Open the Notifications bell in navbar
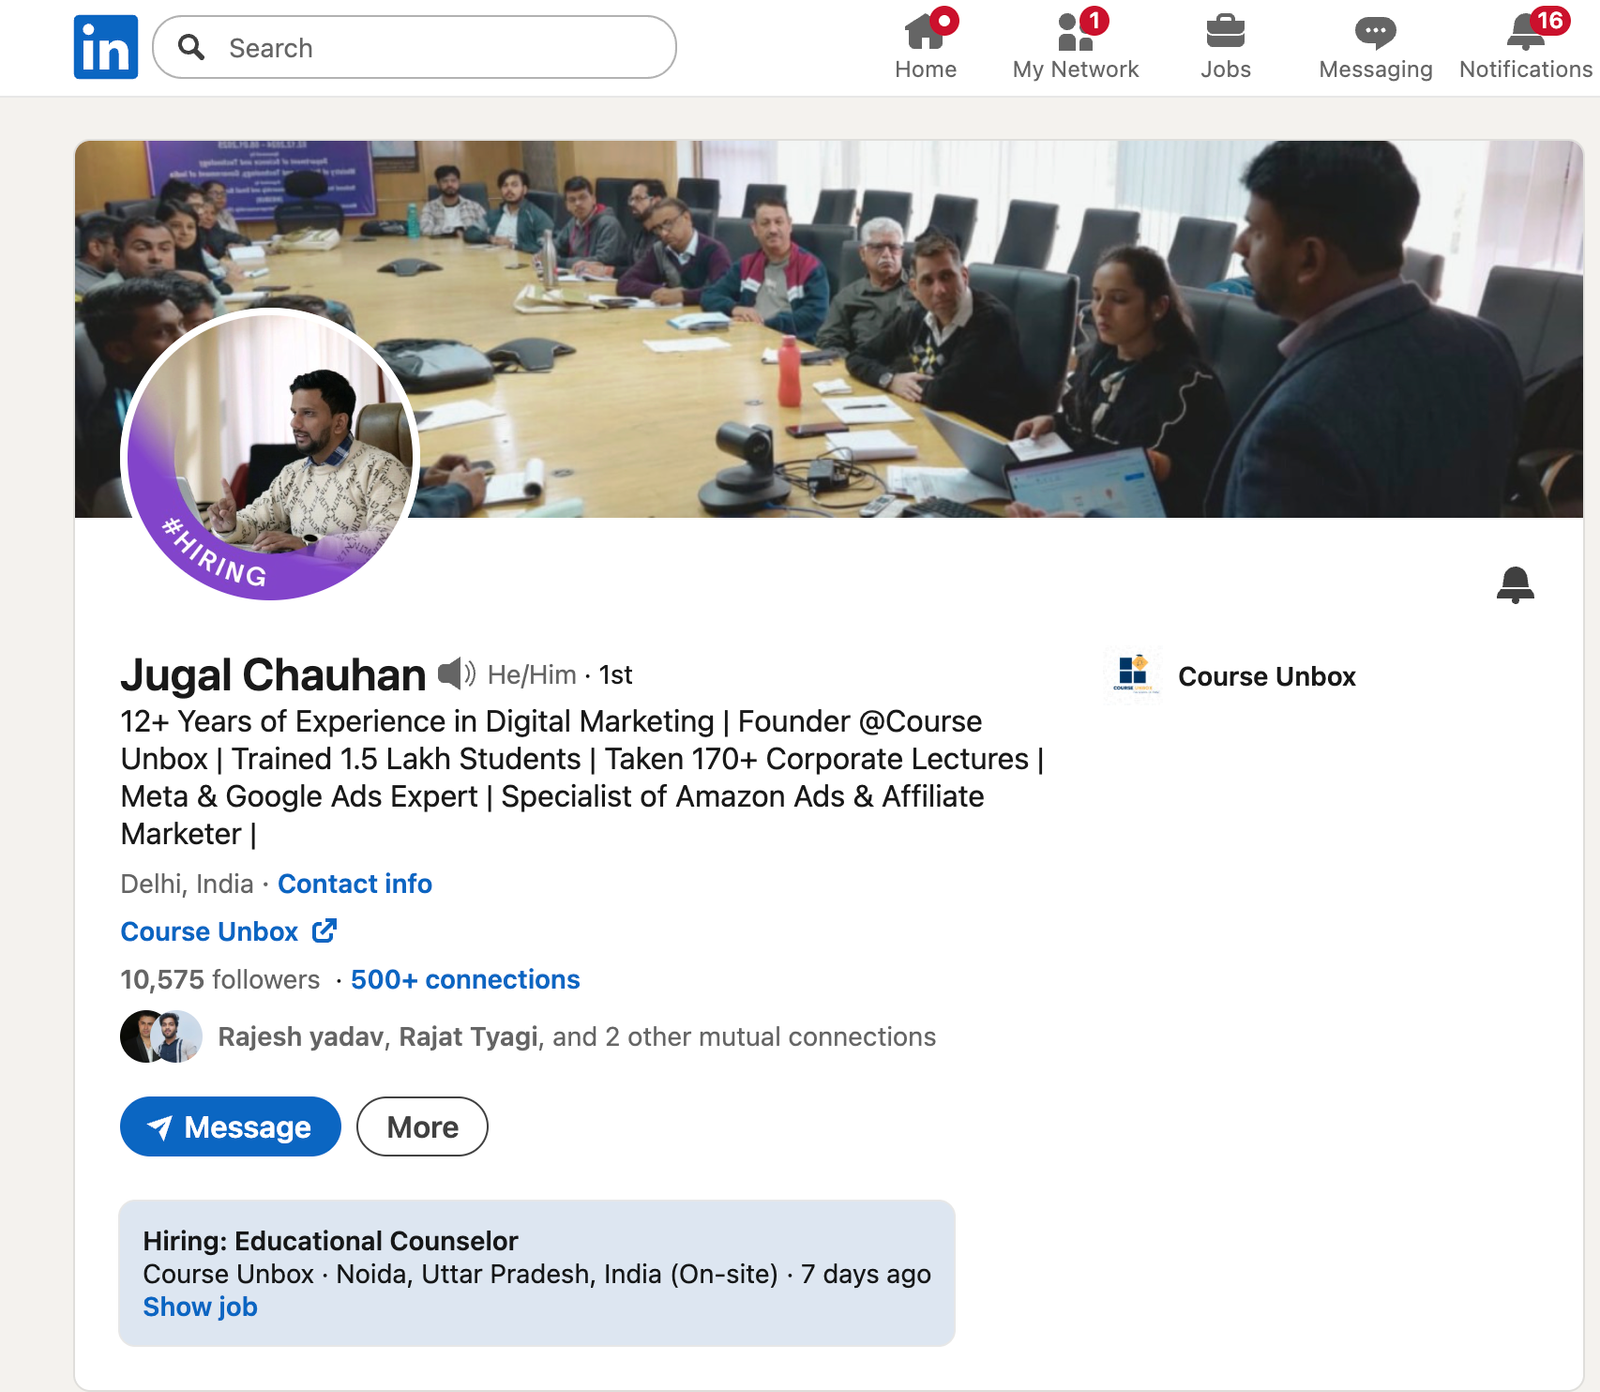This screenshot has height=1392, width=1600. click(1525, 33)
